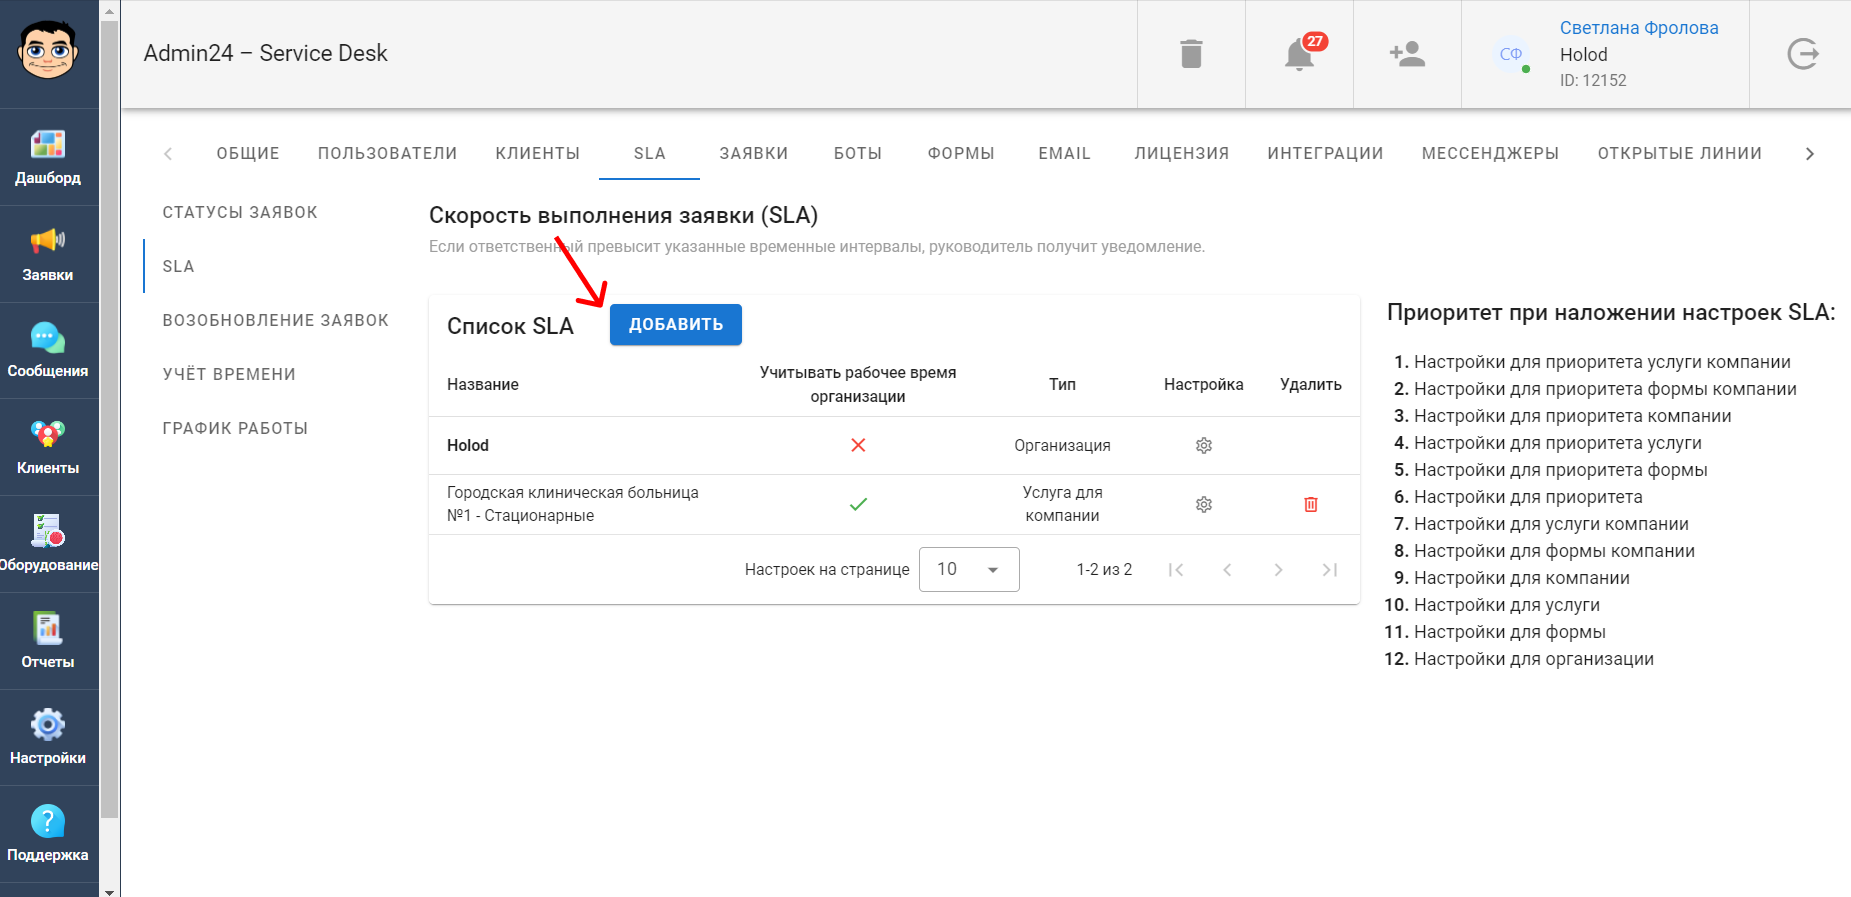Viewport: 1851px width, 897px height.
Task: Switch to the КЛИЕНТЫ tab
Action: [x=538, y=153]
